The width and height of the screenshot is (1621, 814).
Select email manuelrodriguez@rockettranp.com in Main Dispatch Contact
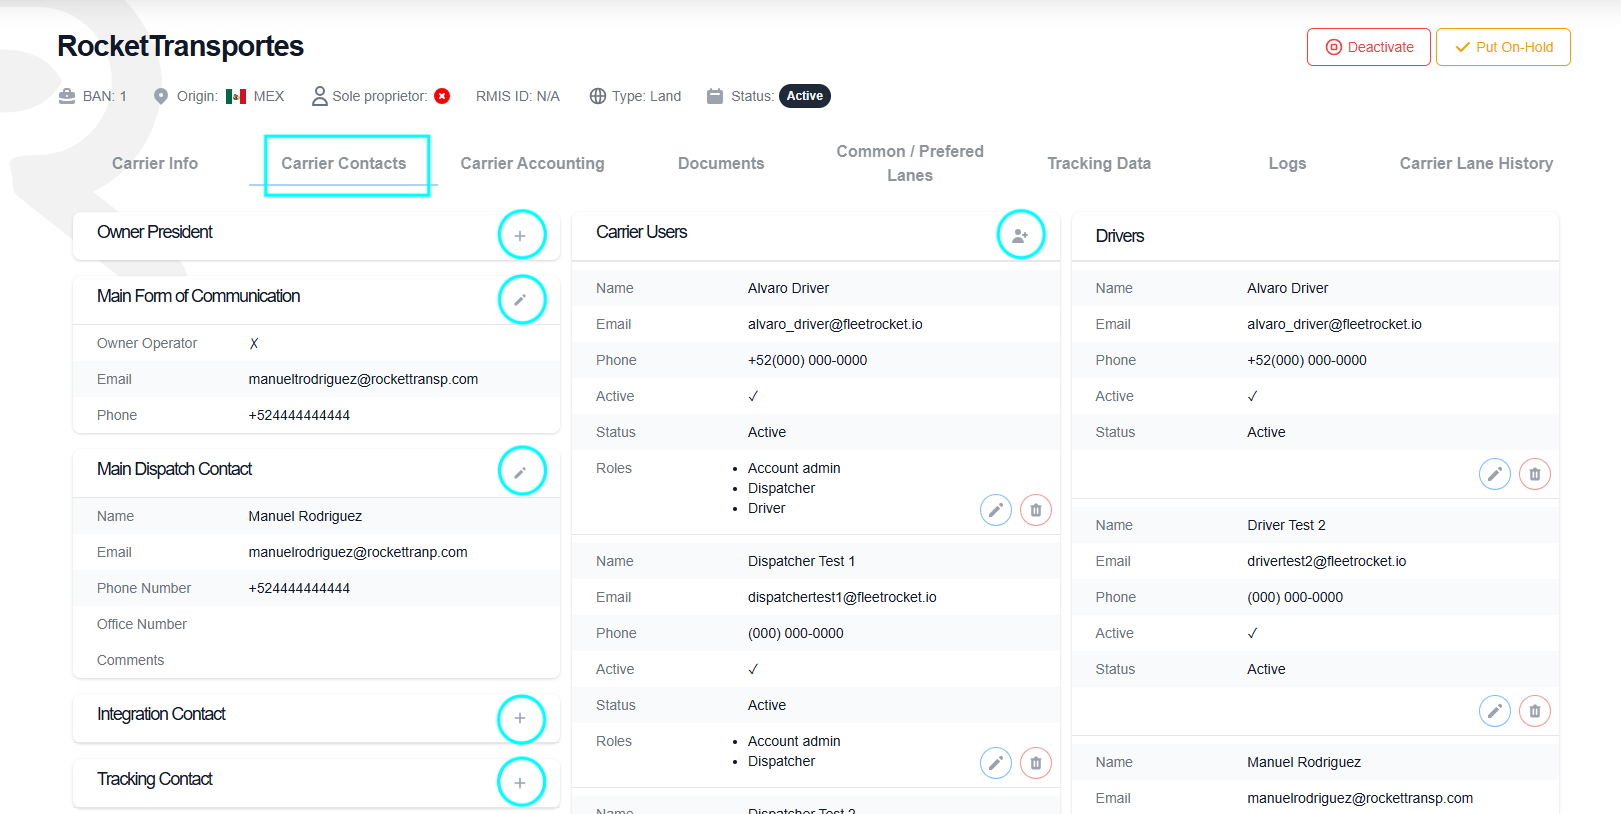358,552
